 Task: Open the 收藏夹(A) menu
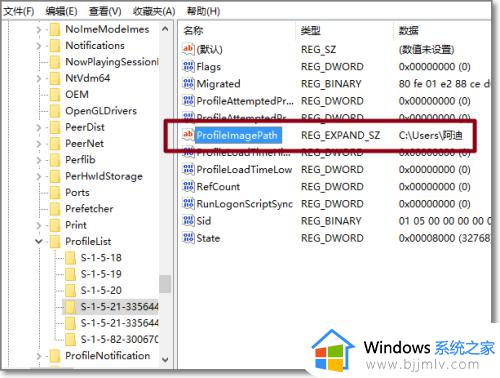[x=154, y=11]
